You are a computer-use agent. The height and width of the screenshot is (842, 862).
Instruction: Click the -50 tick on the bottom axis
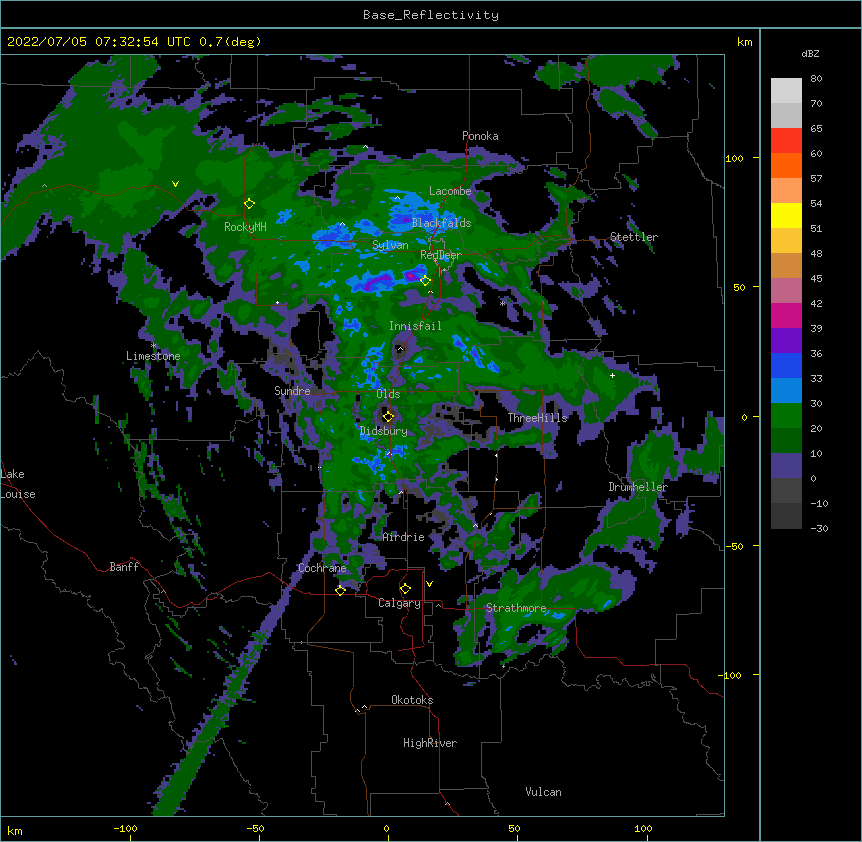tap(255, 828)
